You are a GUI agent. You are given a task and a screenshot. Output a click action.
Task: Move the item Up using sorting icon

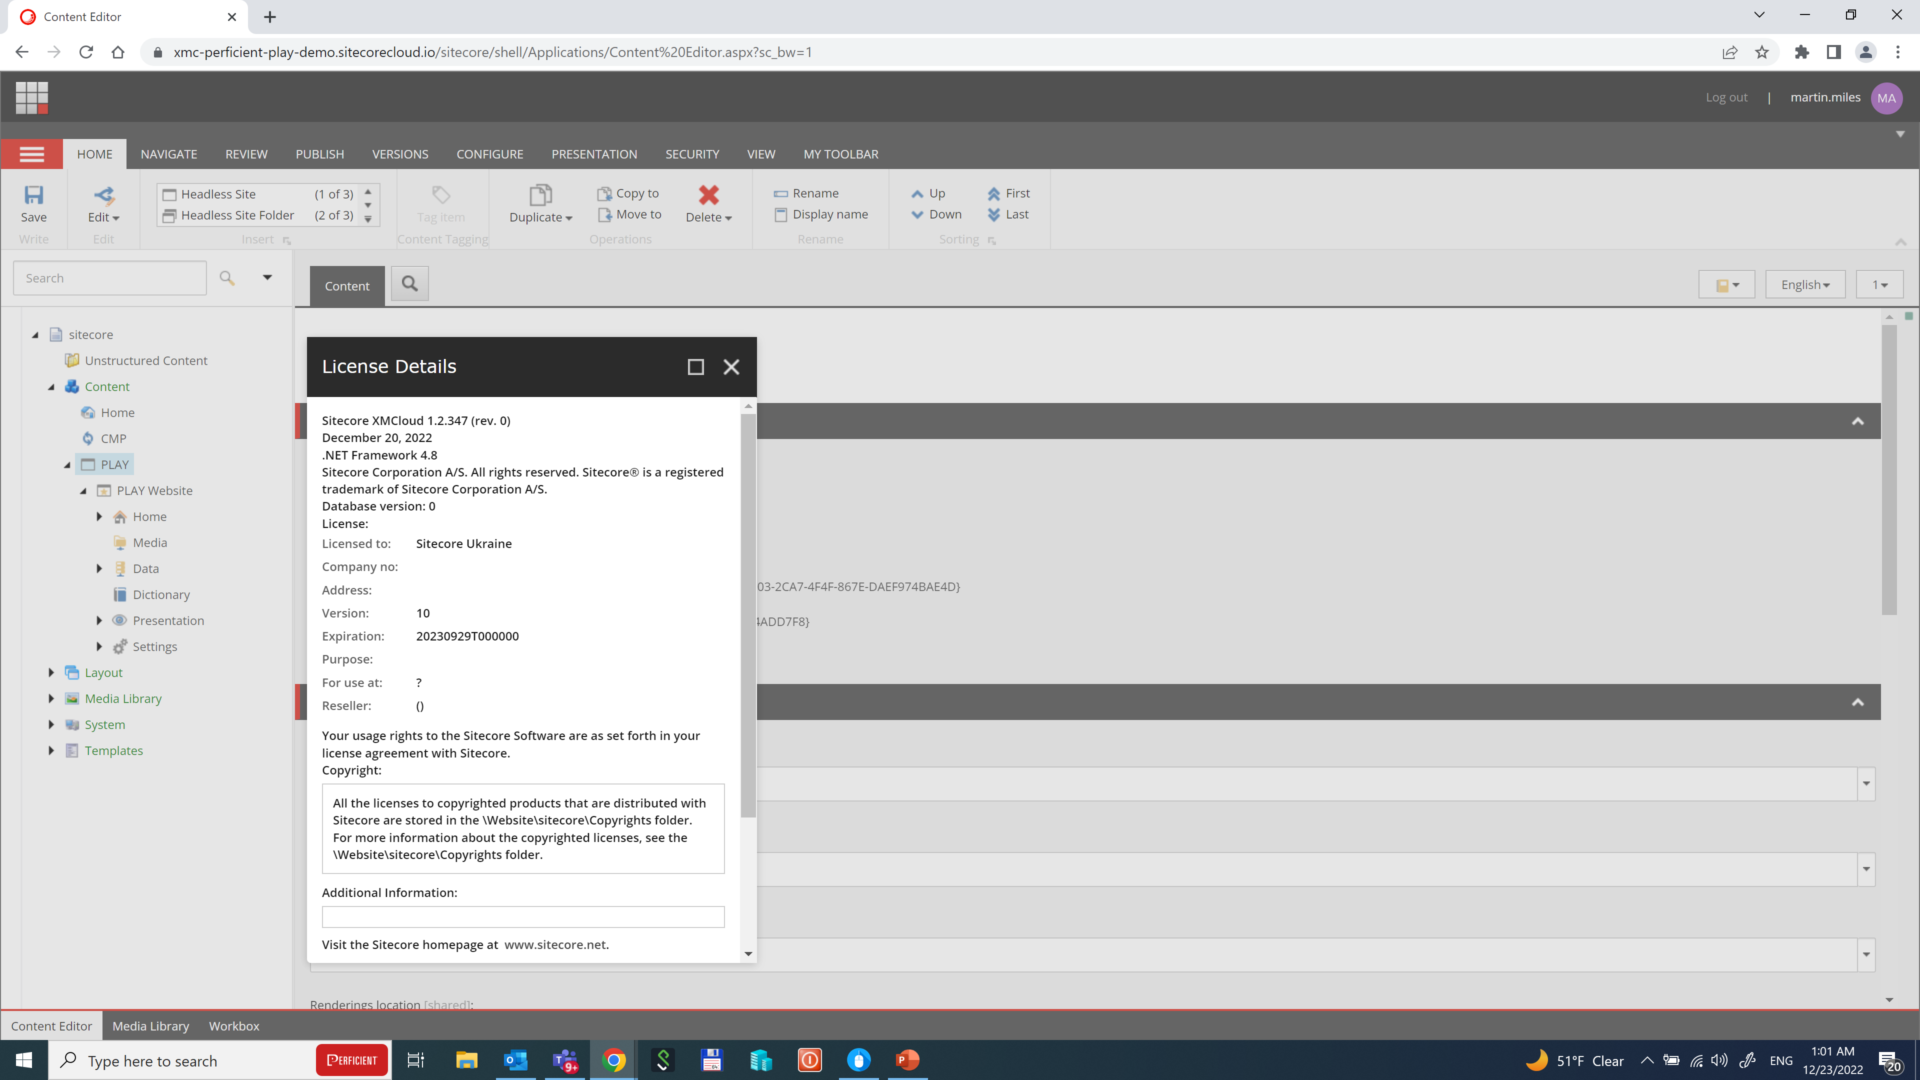click(x=917, y=193)
